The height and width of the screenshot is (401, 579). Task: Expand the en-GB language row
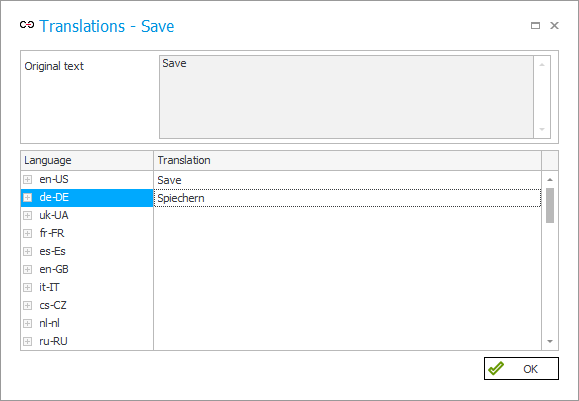pyautogui.click(x=27, y=270)
